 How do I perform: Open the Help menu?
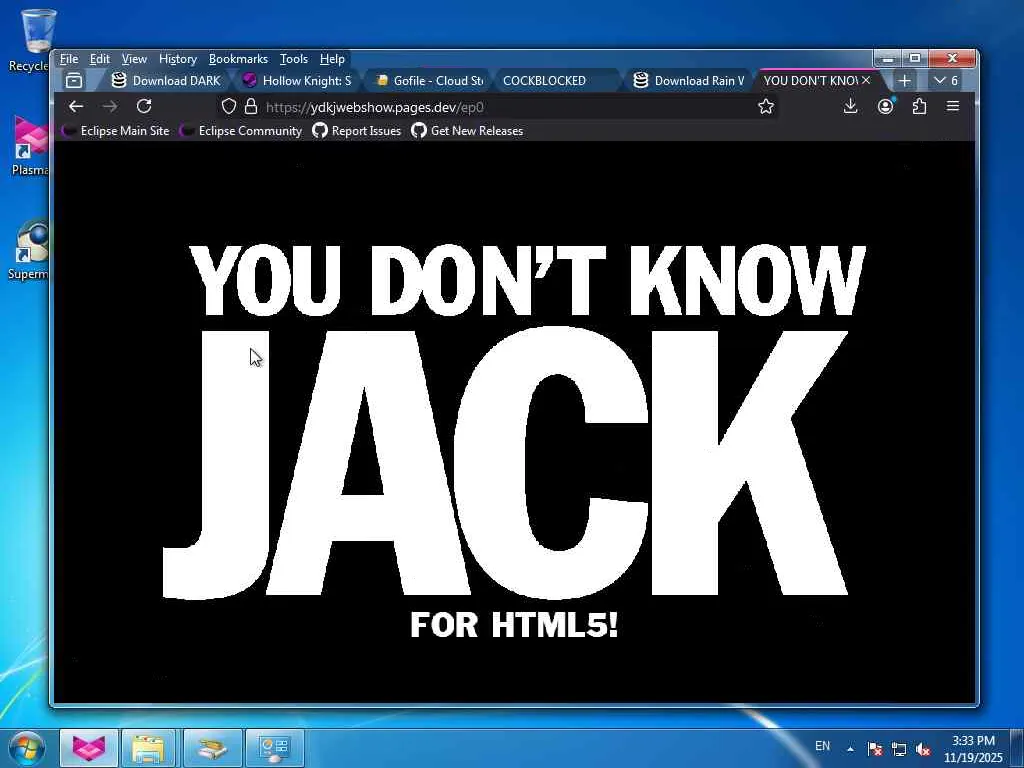(x=332, y=59)
